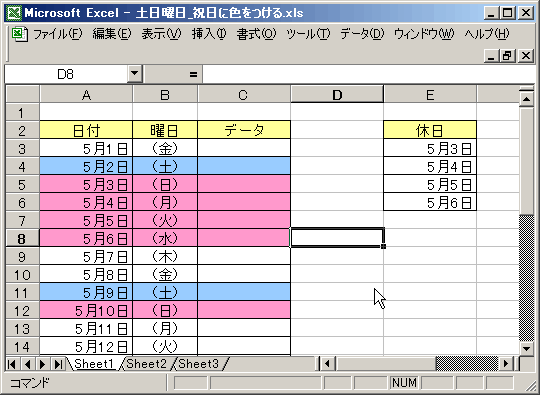
Task: Select weekday cell (水) in row 8
Action: [x=165, y=238]
